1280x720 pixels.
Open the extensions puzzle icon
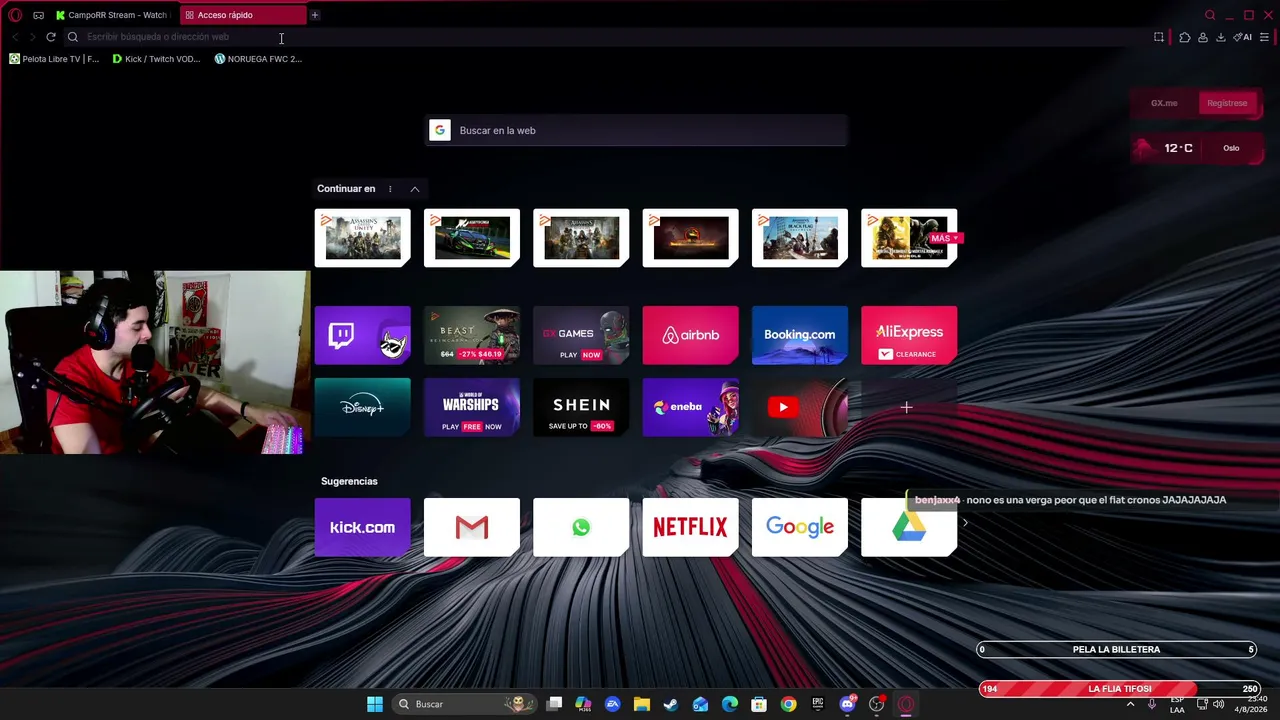(1185, 37)
